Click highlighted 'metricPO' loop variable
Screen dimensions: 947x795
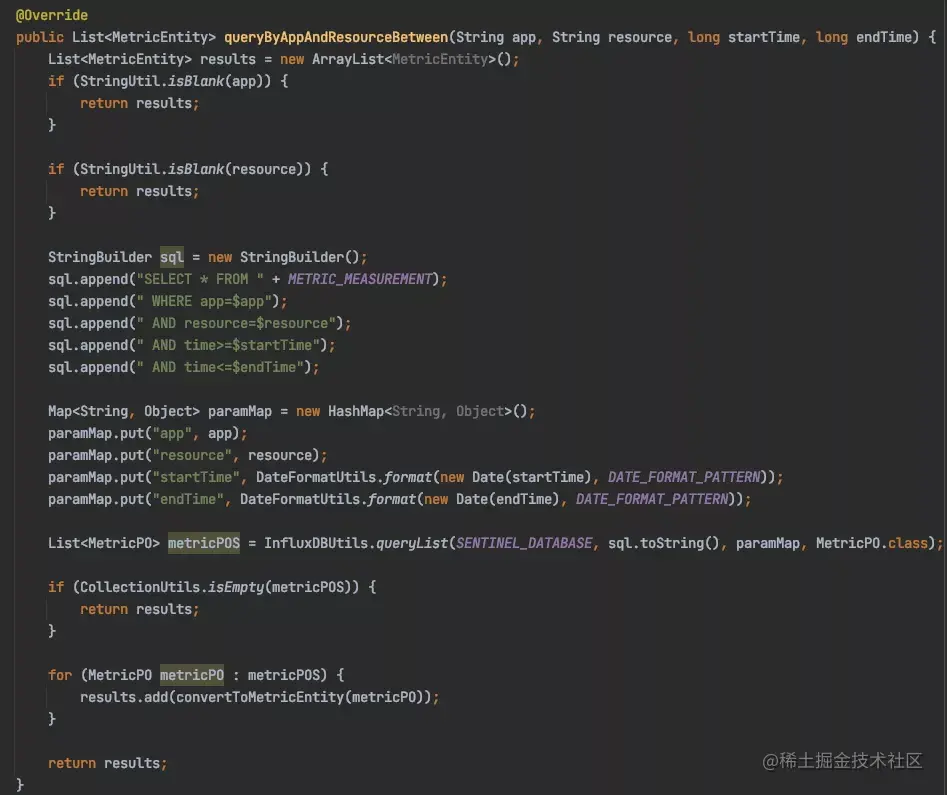pyautogui.click(x=191, y=675)
